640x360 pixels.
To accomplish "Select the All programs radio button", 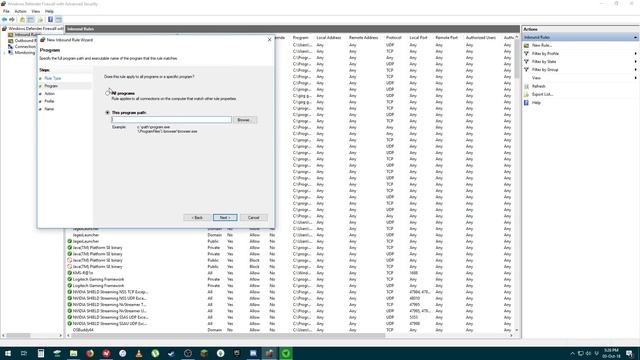I will pos(108,93).
